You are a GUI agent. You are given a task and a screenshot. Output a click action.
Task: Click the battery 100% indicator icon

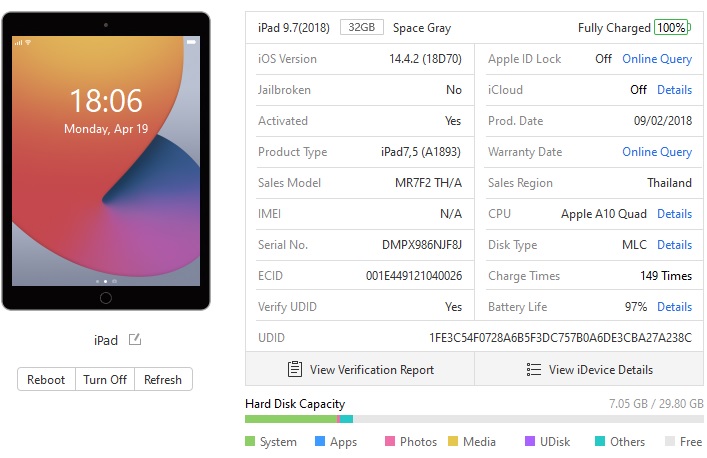tap(672, 27)
